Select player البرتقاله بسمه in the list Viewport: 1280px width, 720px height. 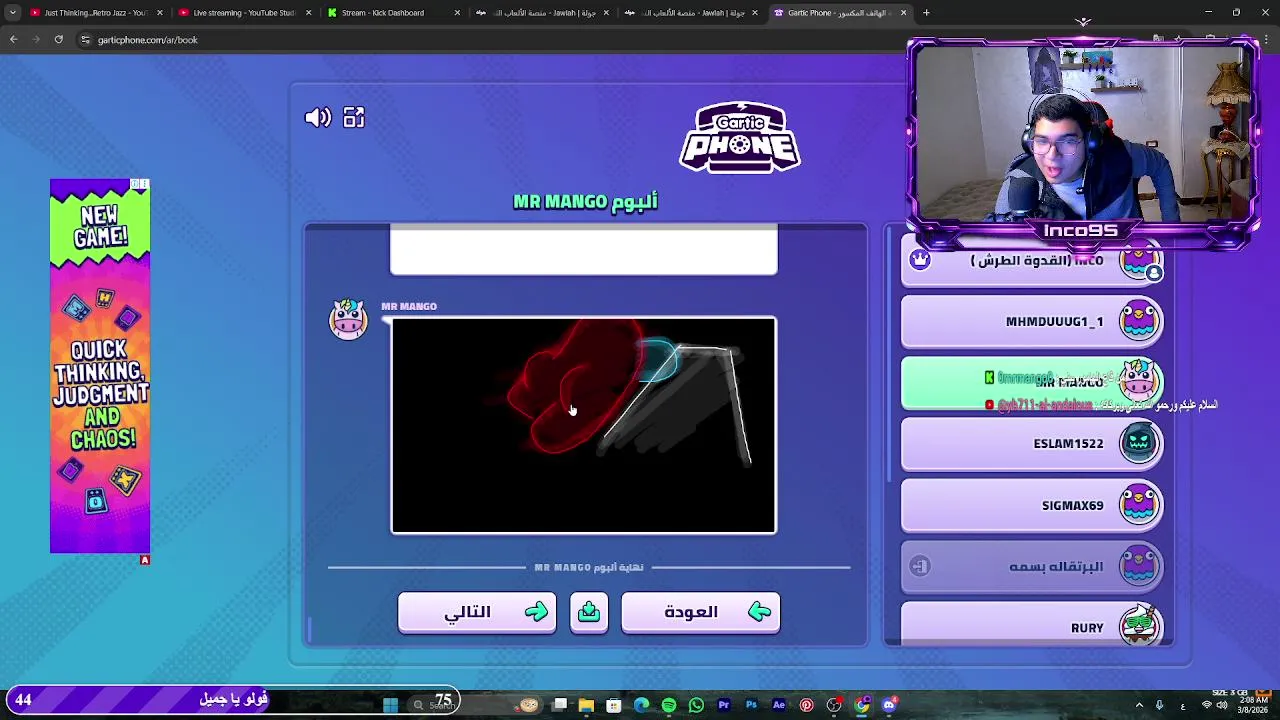[x=1032, y=566]
